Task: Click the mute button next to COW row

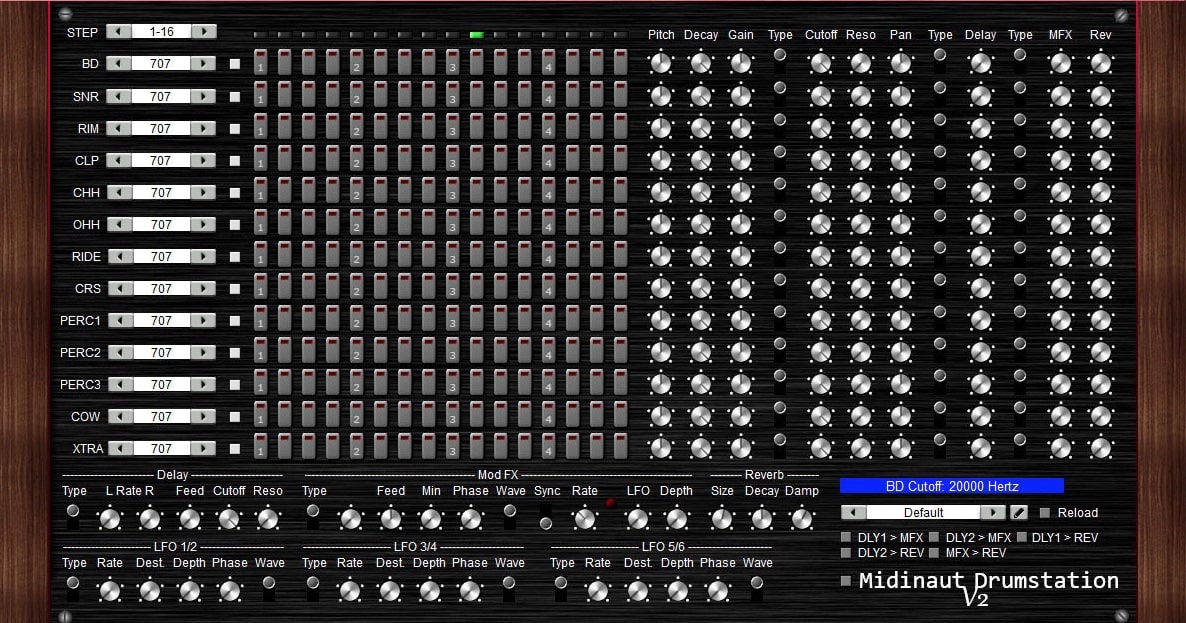Action: point(235,415)
